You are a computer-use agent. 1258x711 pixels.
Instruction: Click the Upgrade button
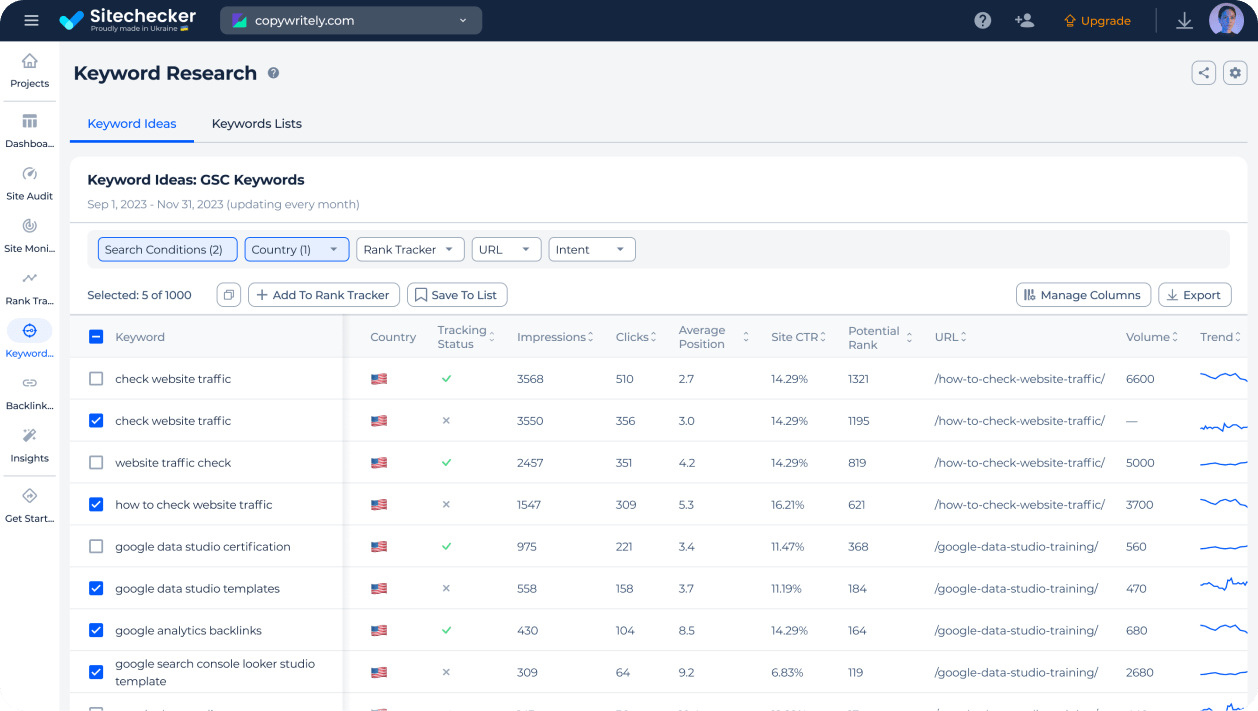[1097, 20]
